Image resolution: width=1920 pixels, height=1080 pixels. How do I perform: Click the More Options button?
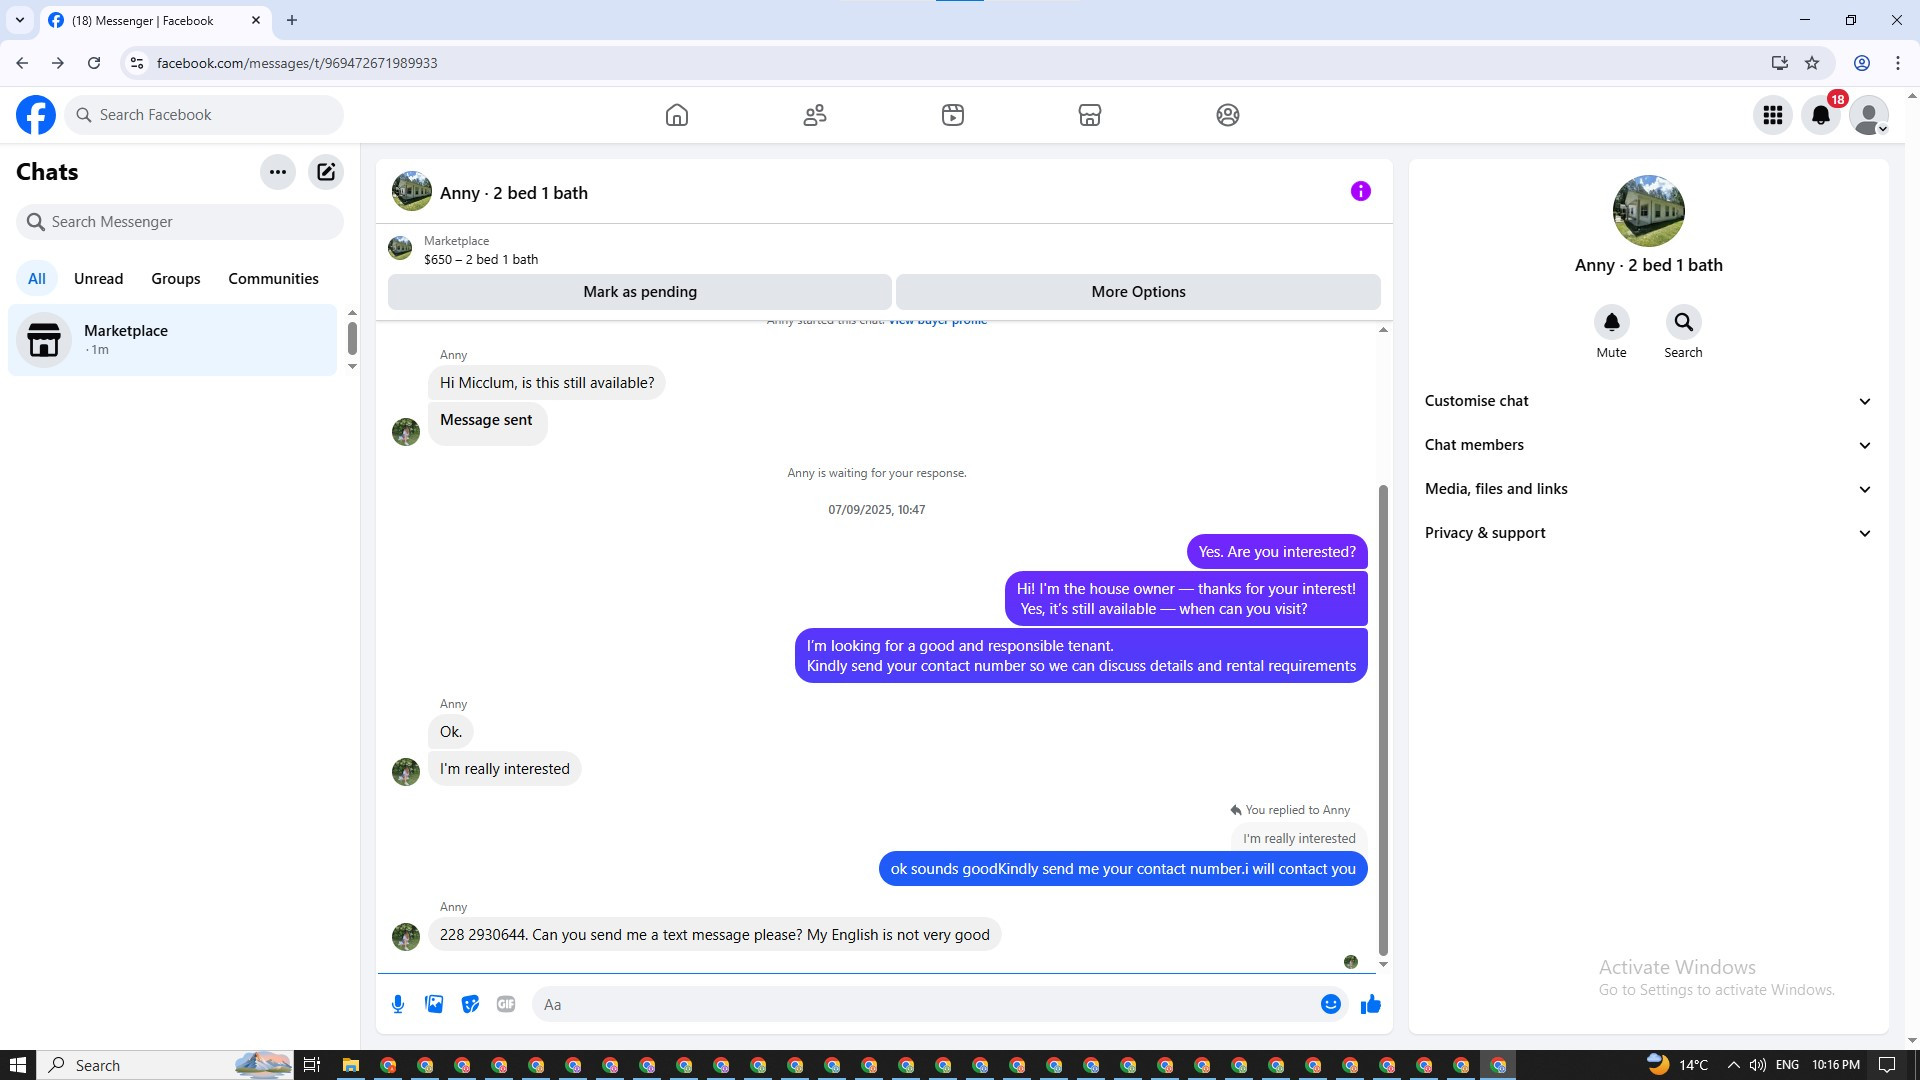pyautogui.click(x=1138, y=292)
